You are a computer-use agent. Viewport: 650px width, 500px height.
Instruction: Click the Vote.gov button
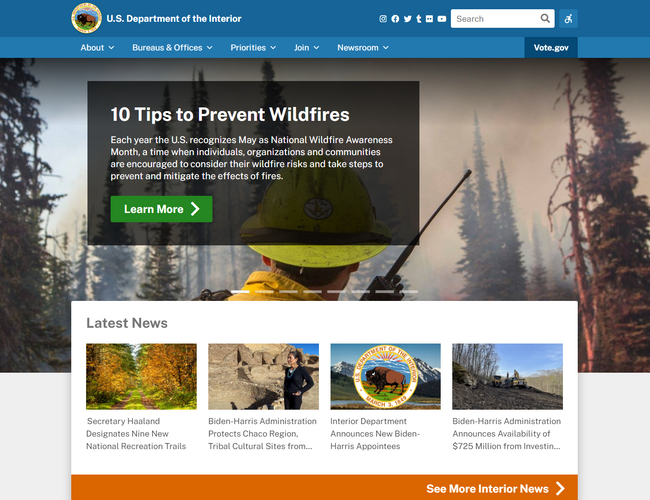(x=551, y=48)
